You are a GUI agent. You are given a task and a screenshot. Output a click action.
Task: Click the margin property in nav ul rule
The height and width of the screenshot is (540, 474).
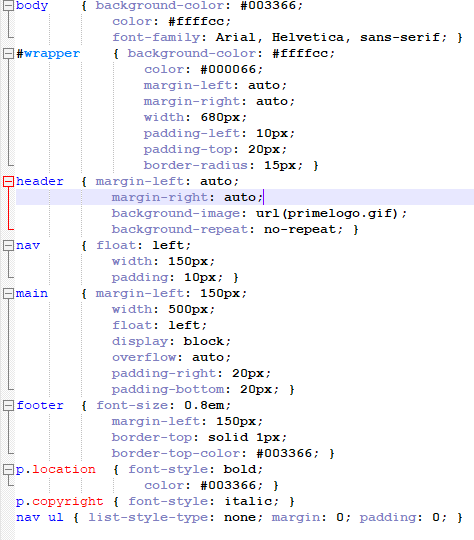pyautogui.click(x=296, y=518)
